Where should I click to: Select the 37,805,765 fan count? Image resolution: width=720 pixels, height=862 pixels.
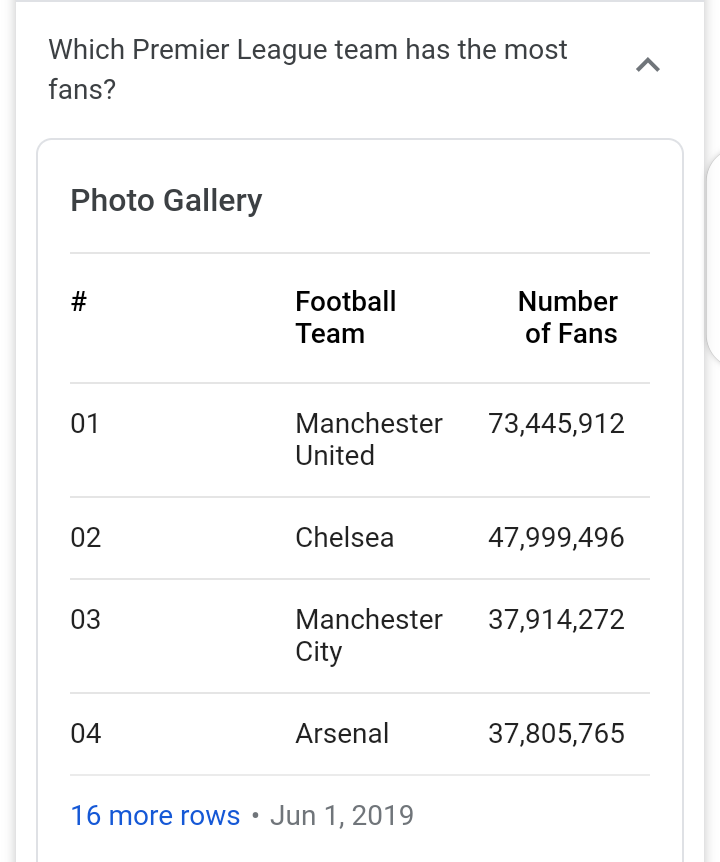point(556,734)
